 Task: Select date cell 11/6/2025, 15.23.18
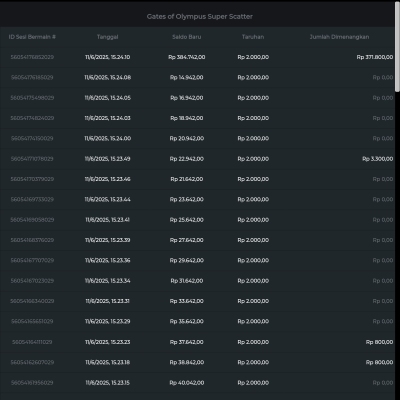(107, 363)
